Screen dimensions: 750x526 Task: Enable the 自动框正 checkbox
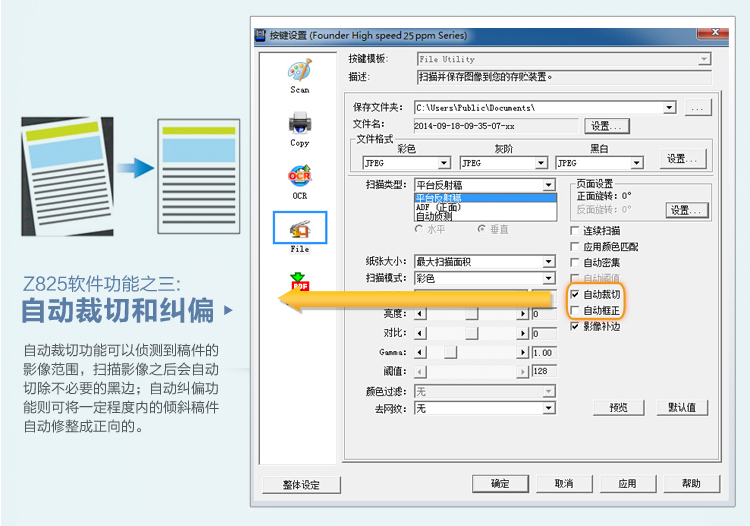pos(574,311)
